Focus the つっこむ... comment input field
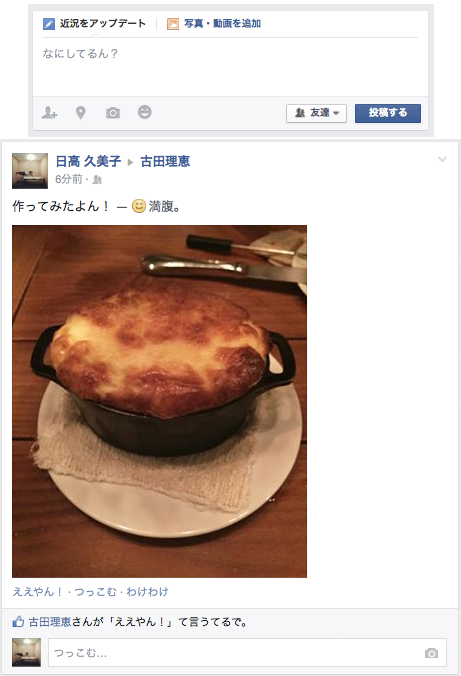 pyautogui.click(x=248, y=653)
